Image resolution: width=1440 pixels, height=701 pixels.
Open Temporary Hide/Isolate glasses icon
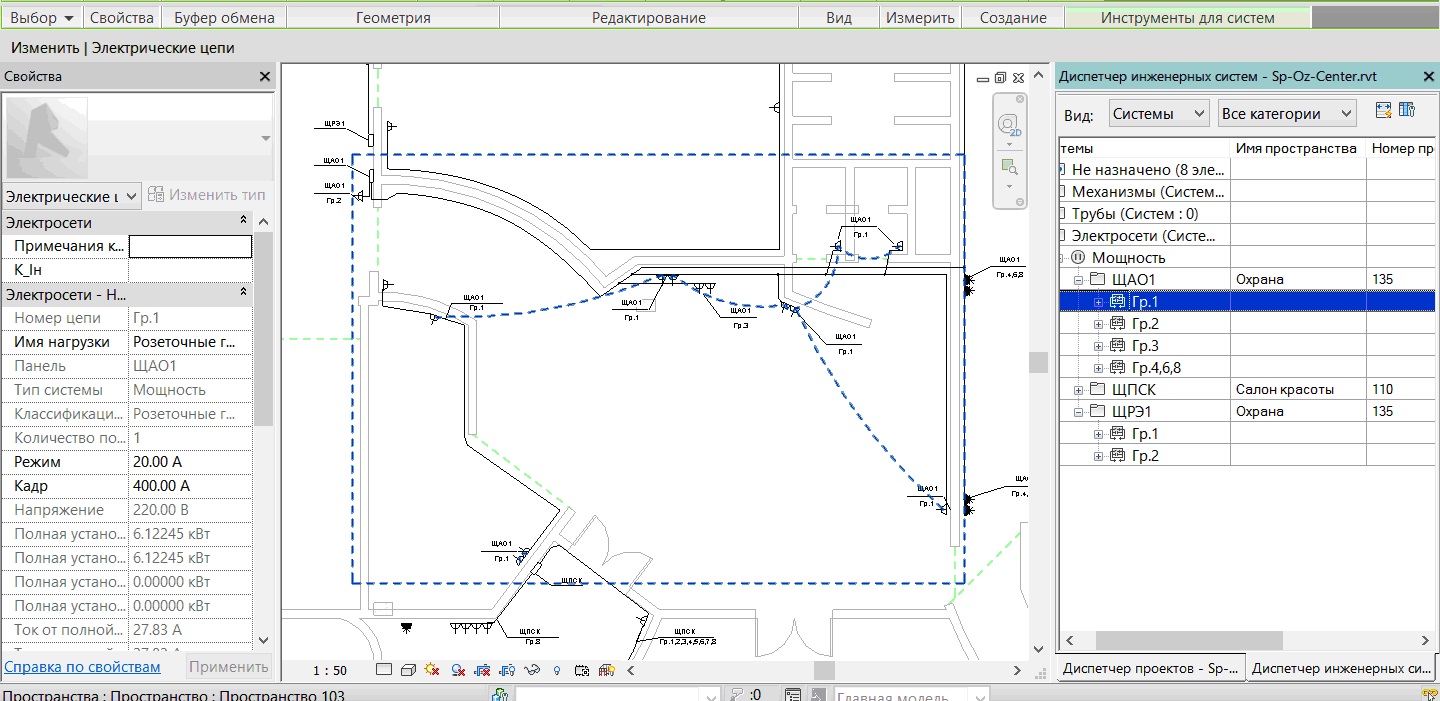pos(532,669)
